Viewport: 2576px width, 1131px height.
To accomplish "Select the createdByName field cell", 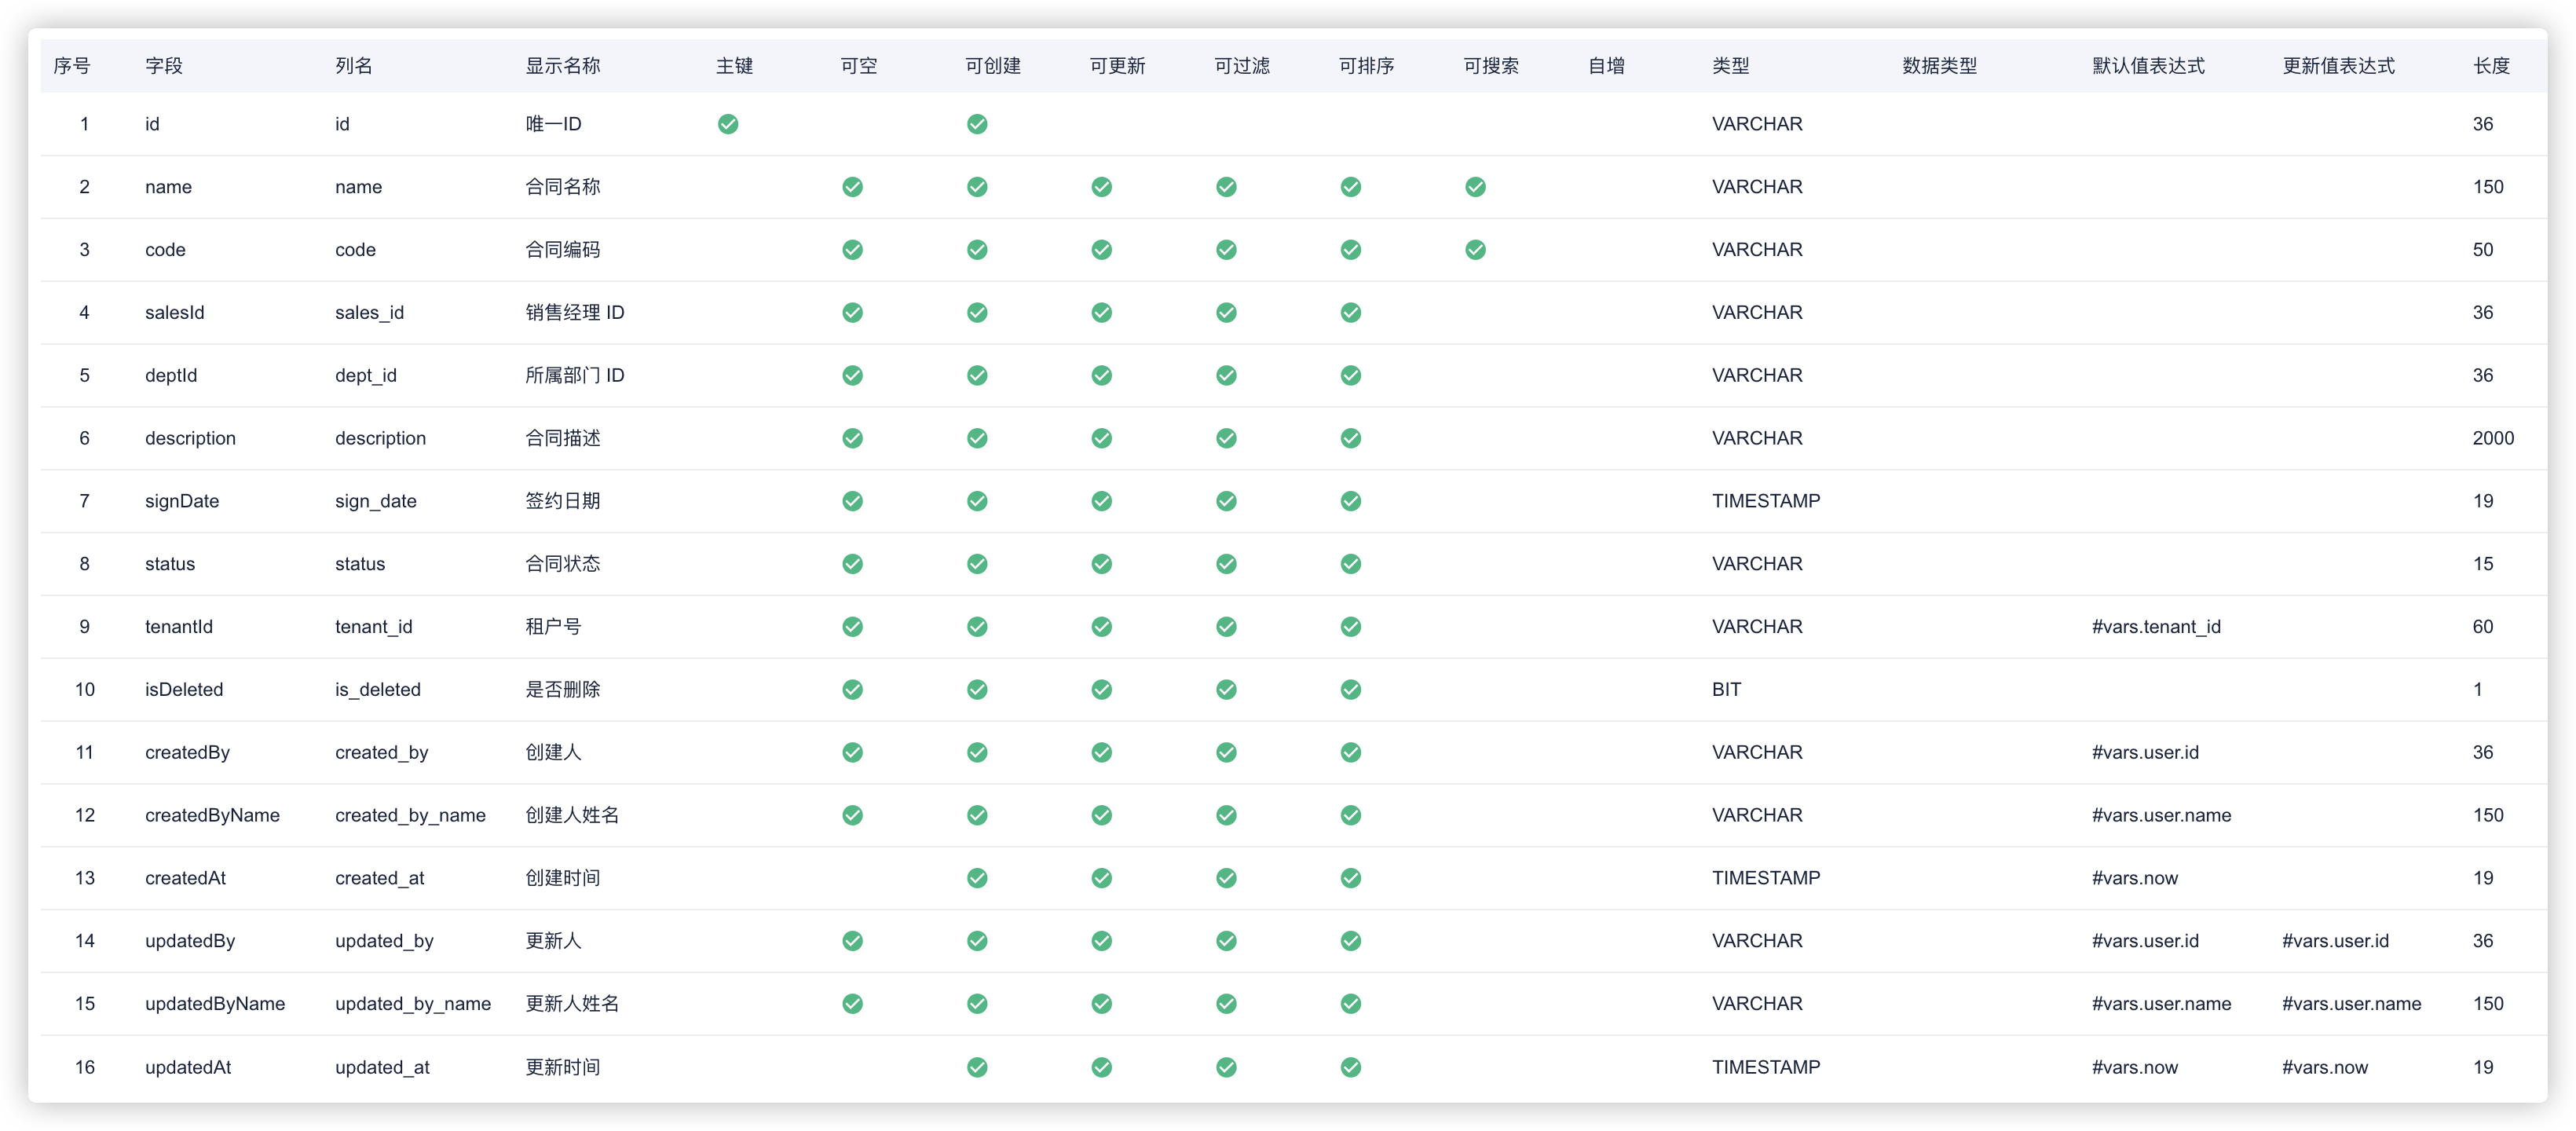I will click(212, 815).
